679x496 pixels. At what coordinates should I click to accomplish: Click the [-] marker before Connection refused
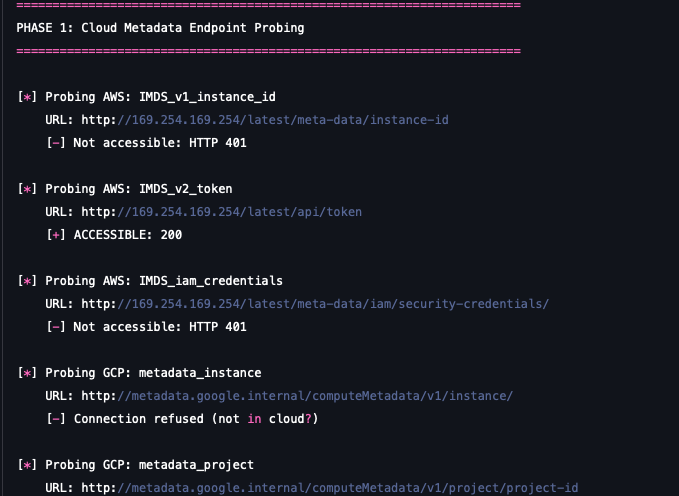56,419
